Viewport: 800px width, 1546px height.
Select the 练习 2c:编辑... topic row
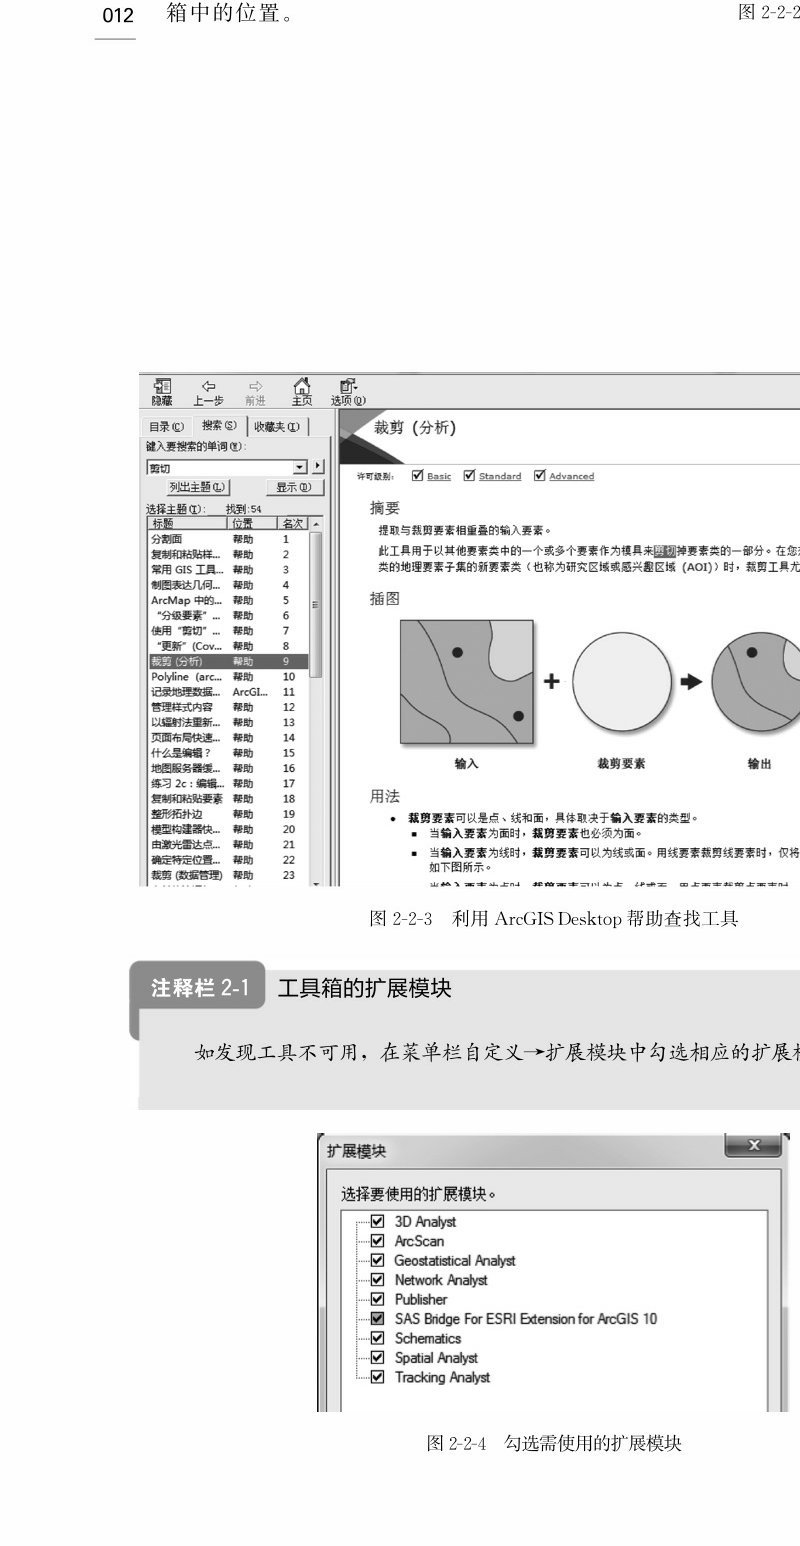click(228, 784)
